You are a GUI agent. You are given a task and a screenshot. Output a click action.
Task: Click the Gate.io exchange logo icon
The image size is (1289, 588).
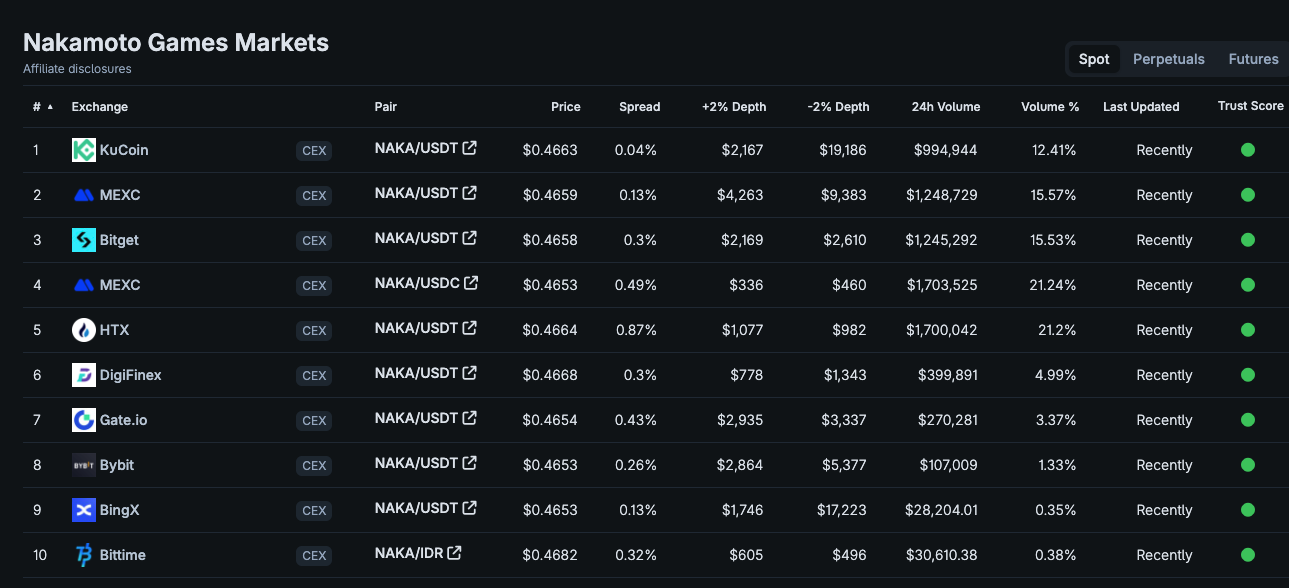tap(84, 420)
